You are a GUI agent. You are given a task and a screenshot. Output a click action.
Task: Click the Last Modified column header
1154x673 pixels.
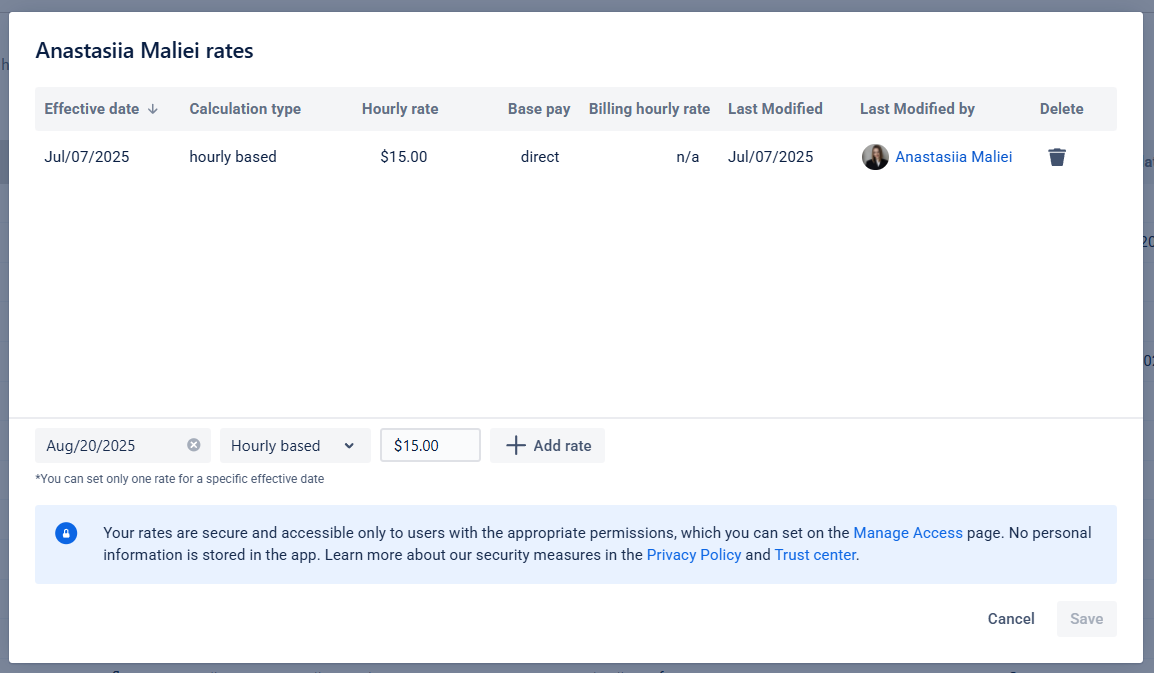coord(775,109)
